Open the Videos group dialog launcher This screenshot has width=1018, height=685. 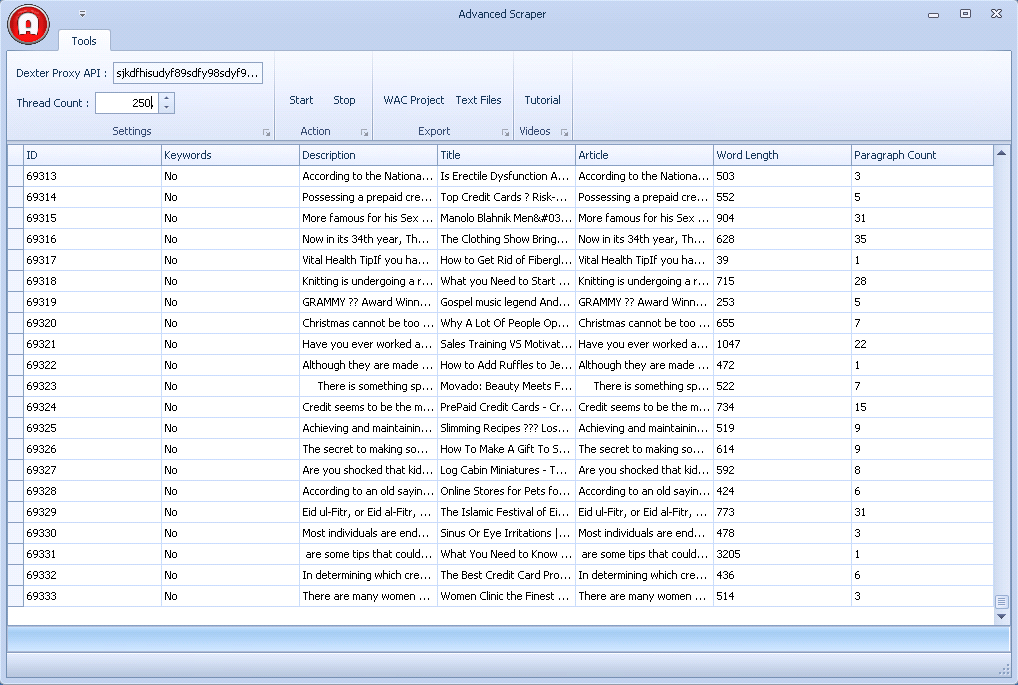[x=564, y=132]
